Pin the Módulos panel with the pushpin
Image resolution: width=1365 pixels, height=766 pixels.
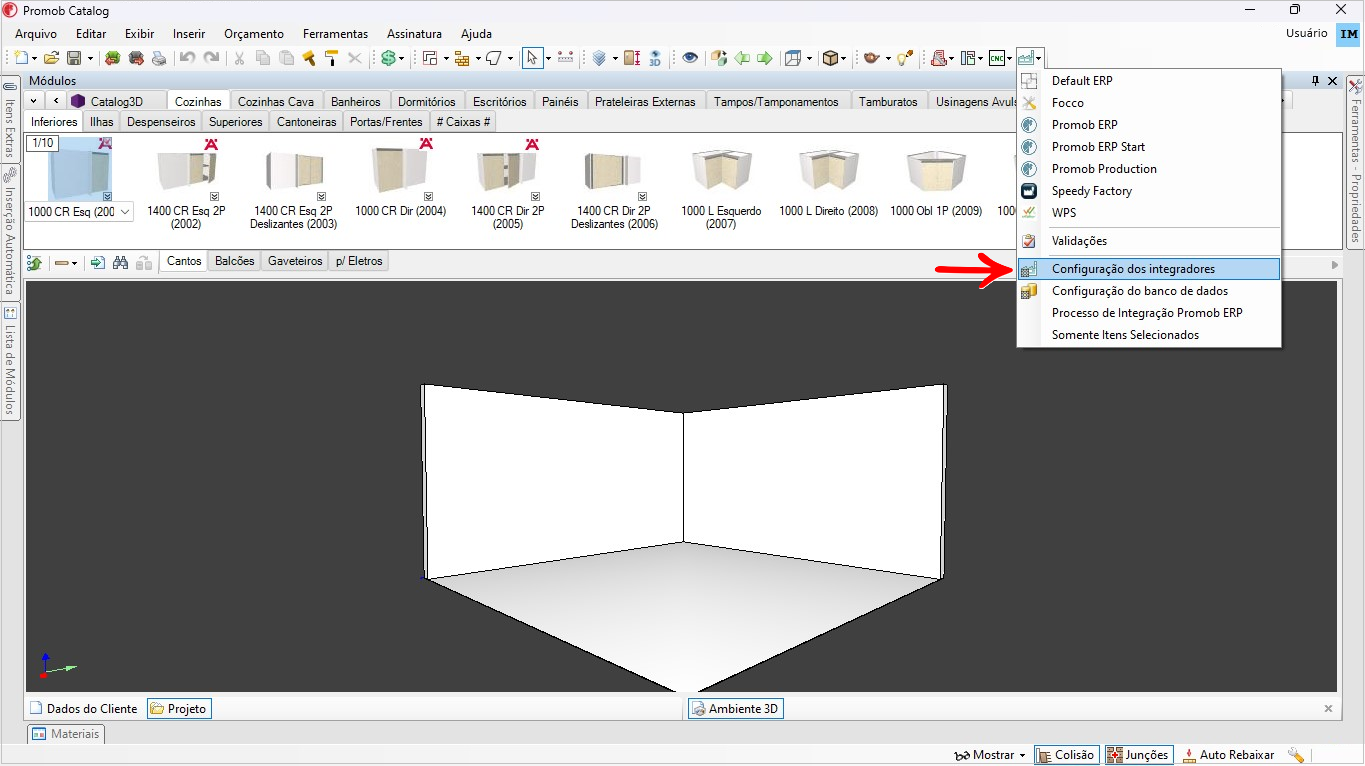pyautogui.click(x=1316, y=80)
